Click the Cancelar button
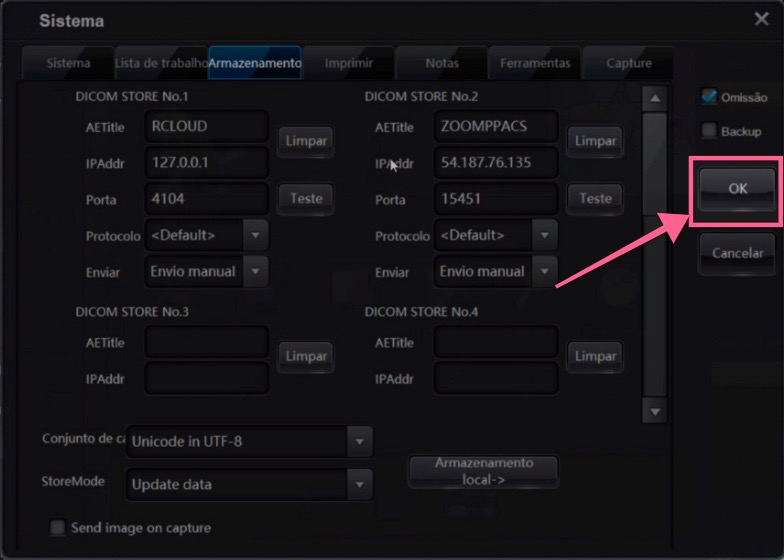Screen dimensions: 784x560 tap(737, 253)
